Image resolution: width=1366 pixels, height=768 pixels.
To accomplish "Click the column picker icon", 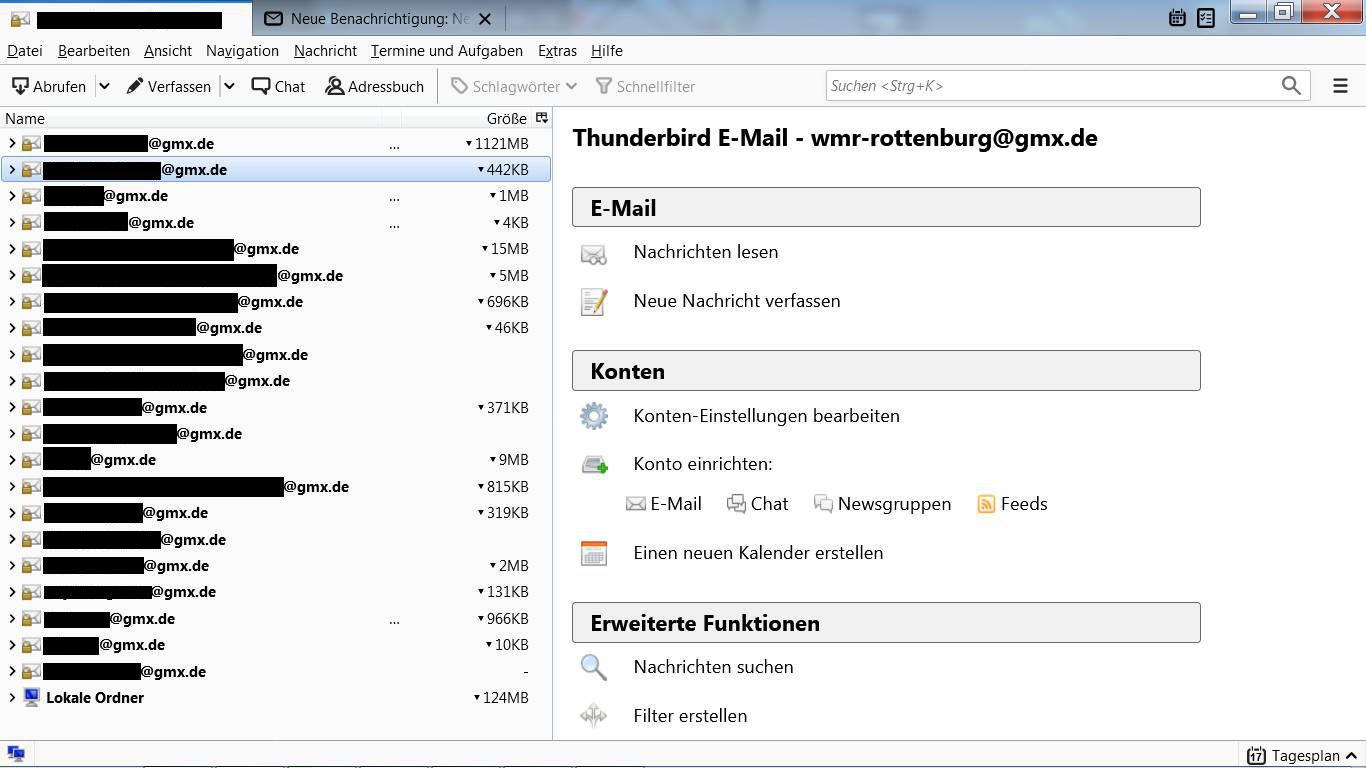I will [542, 118].
